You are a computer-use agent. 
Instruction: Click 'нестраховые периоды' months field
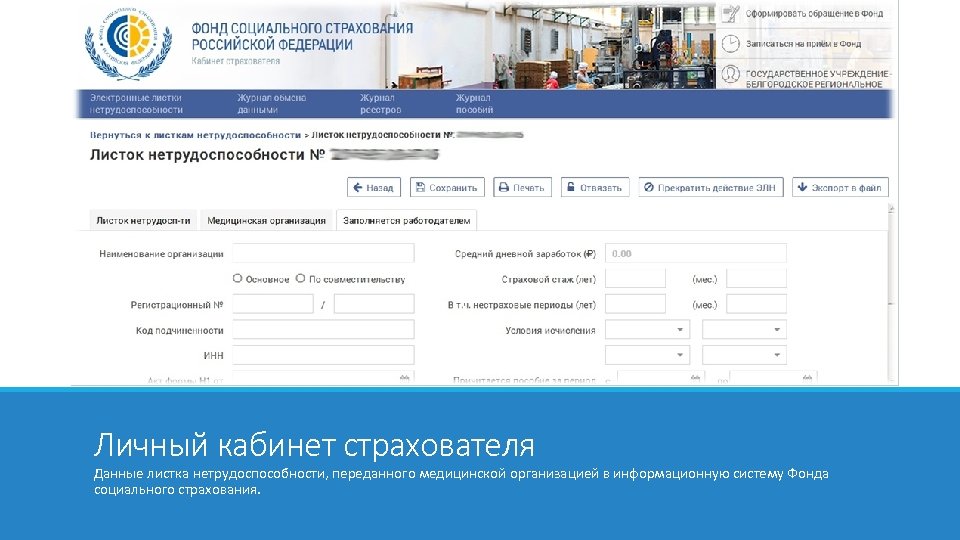(756, 304)
